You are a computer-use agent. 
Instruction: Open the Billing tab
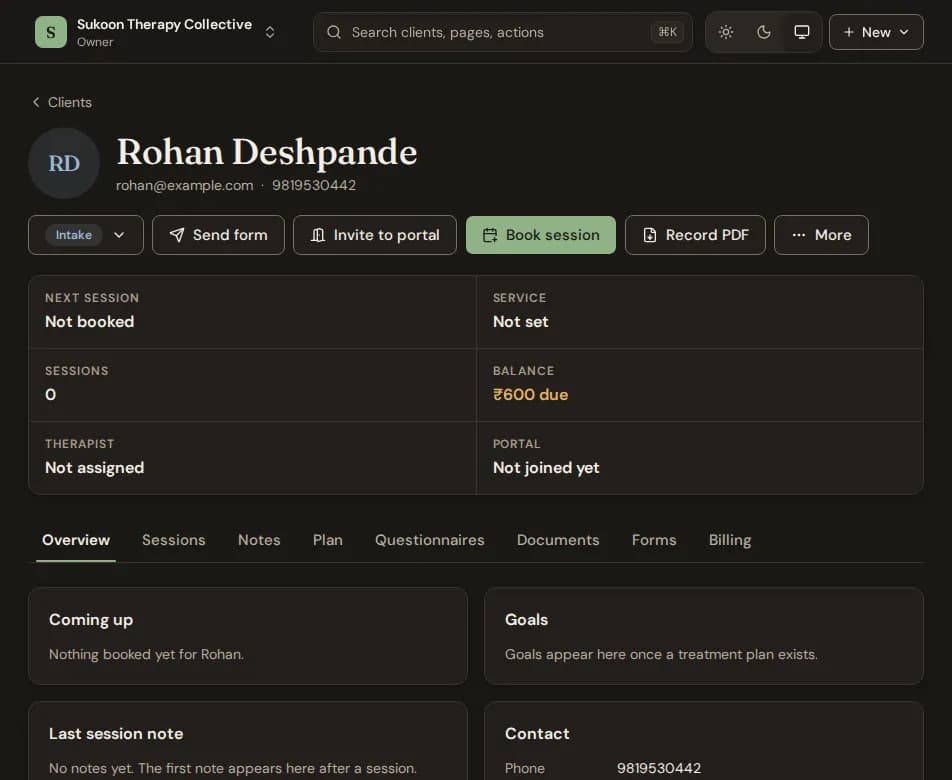pos(730,540)
